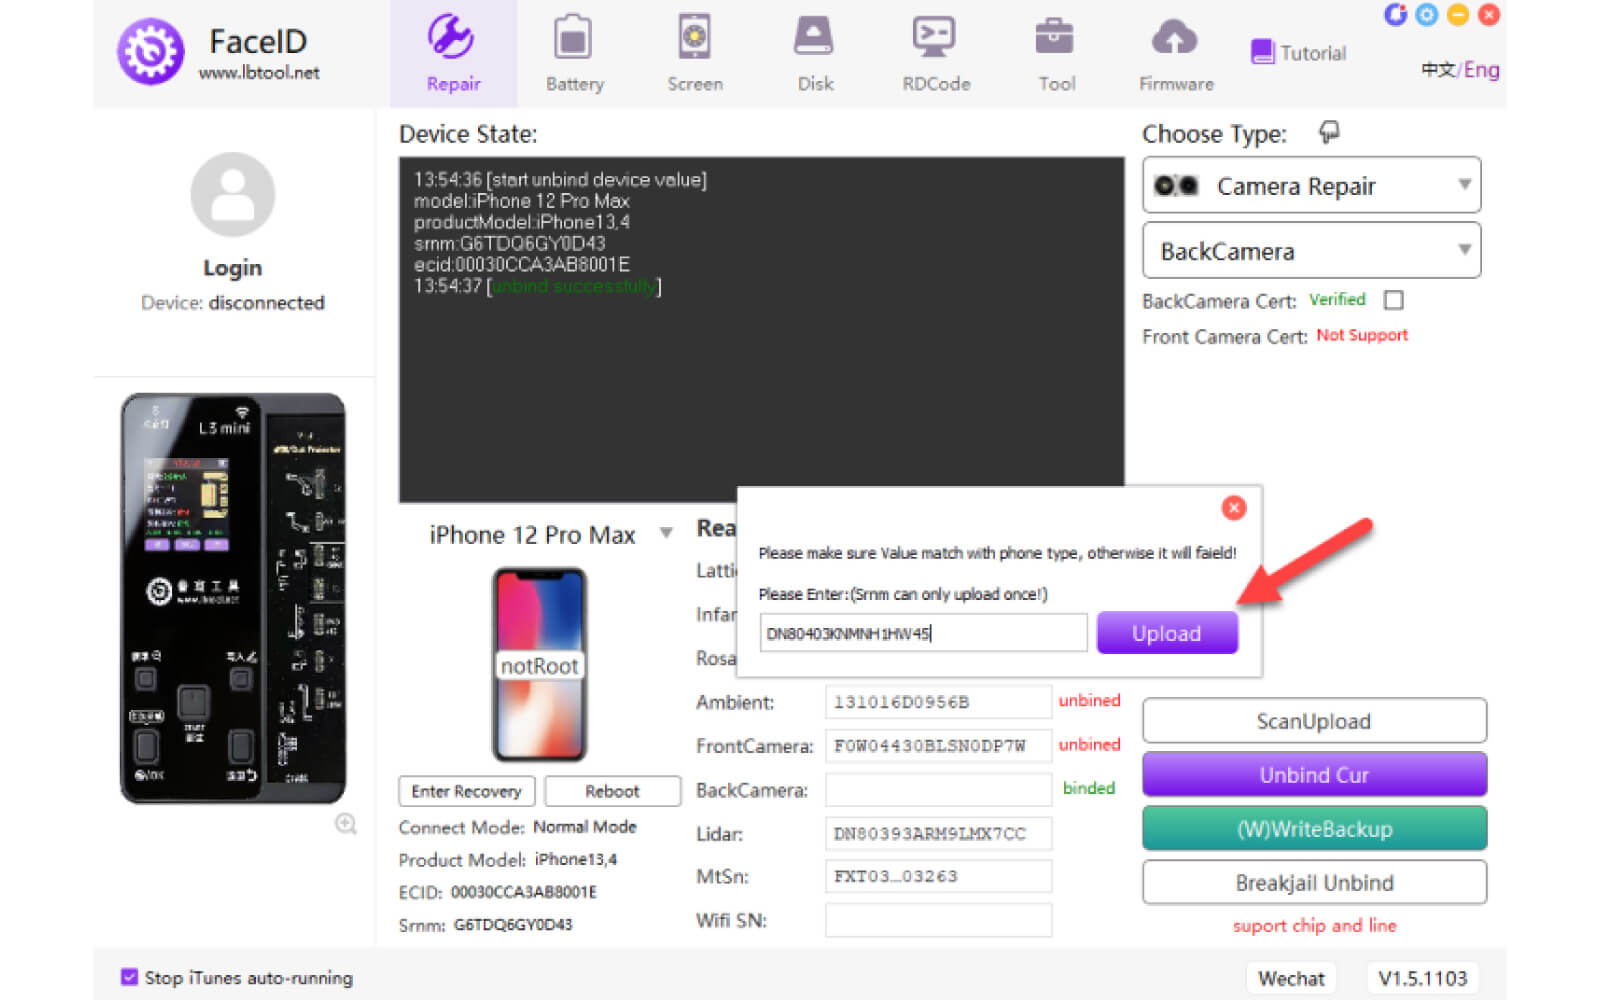Image resolution: width=1600 pixels, height=1000 pixels.
Task: Click the Srnm value G6TDQ6GY0D43 below the phone
Action: 513,925
